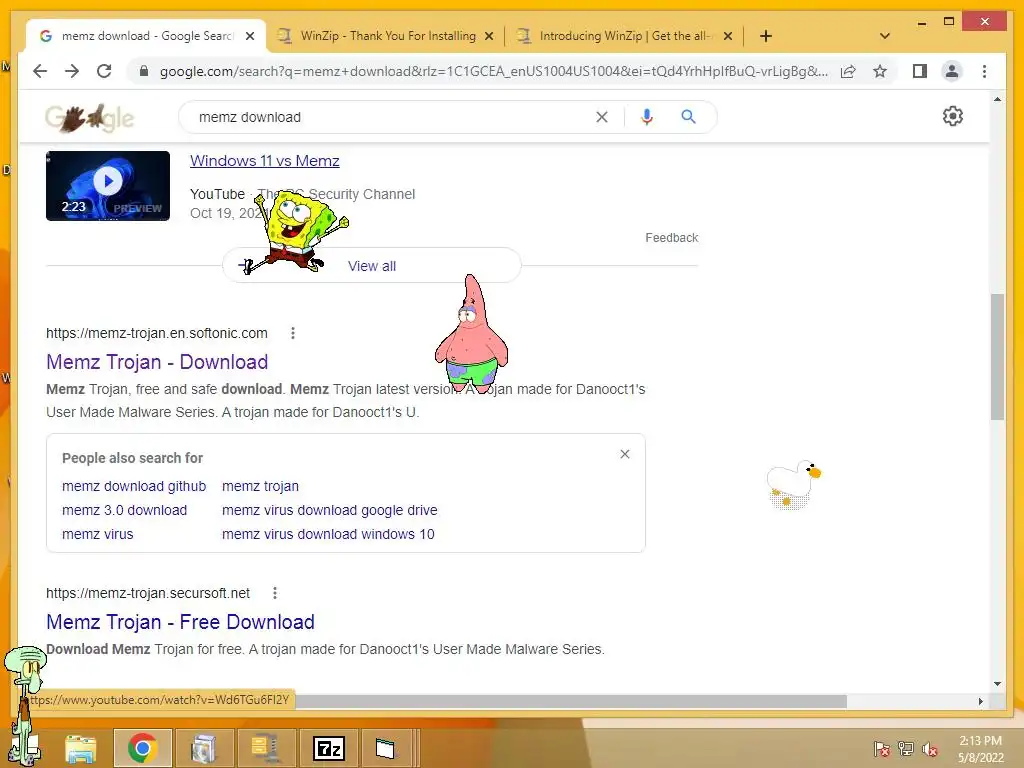Share this page from the address bar

coord(848,71)
